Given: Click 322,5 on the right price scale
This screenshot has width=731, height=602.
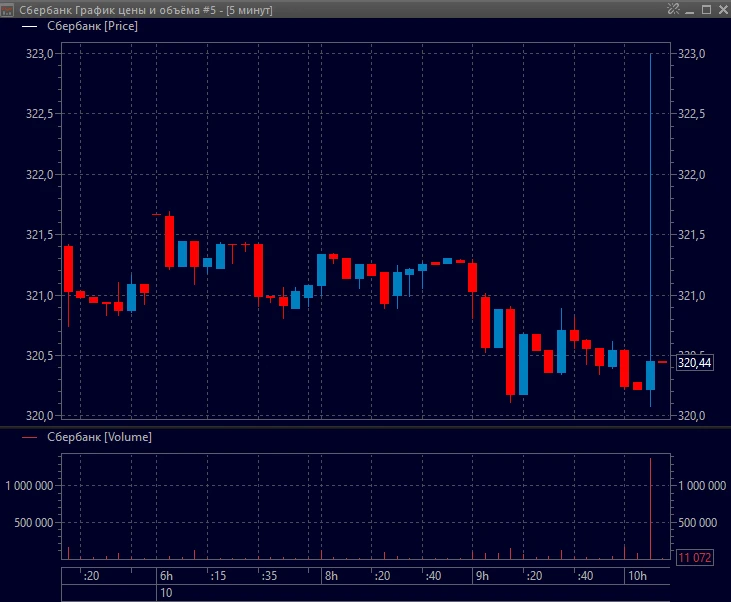Looking at the screenshot, I should coord(691,114).
